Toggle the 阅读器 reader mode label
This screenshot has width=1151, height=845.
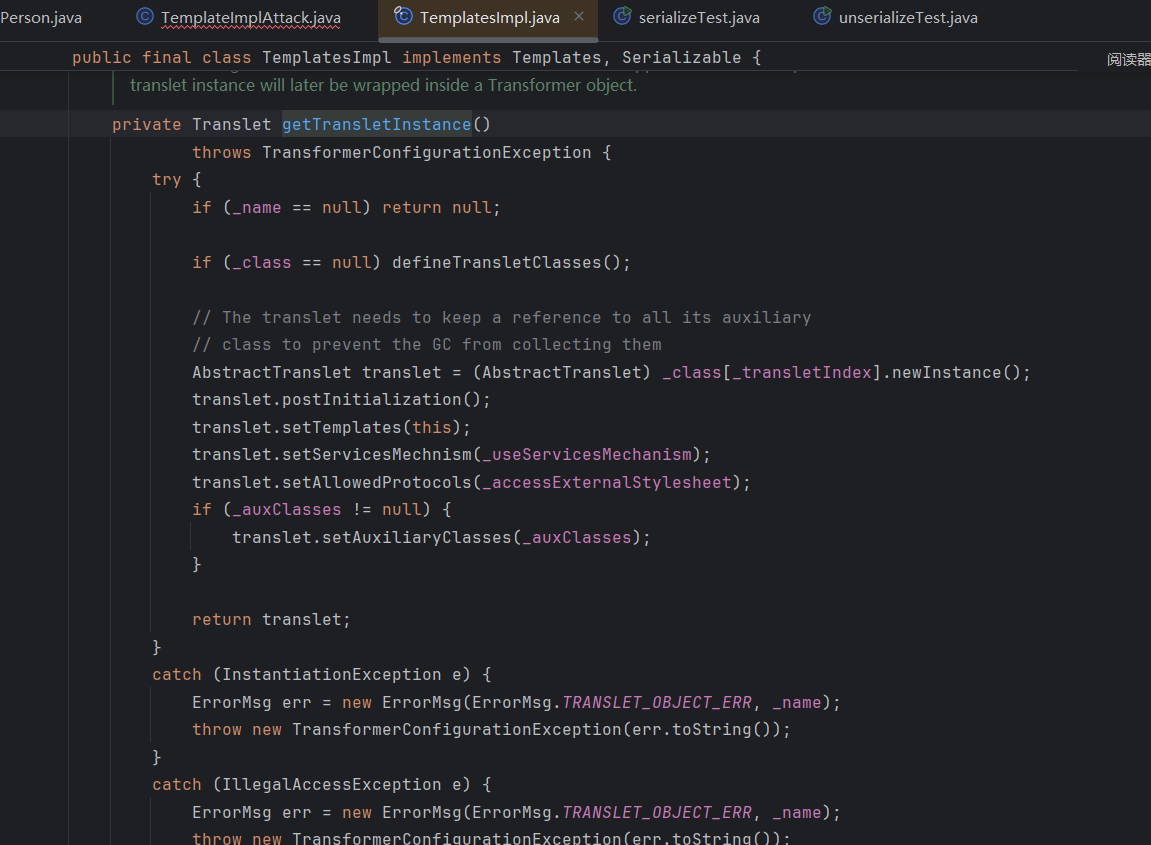pyautogui.click(x=1128, y=59)
